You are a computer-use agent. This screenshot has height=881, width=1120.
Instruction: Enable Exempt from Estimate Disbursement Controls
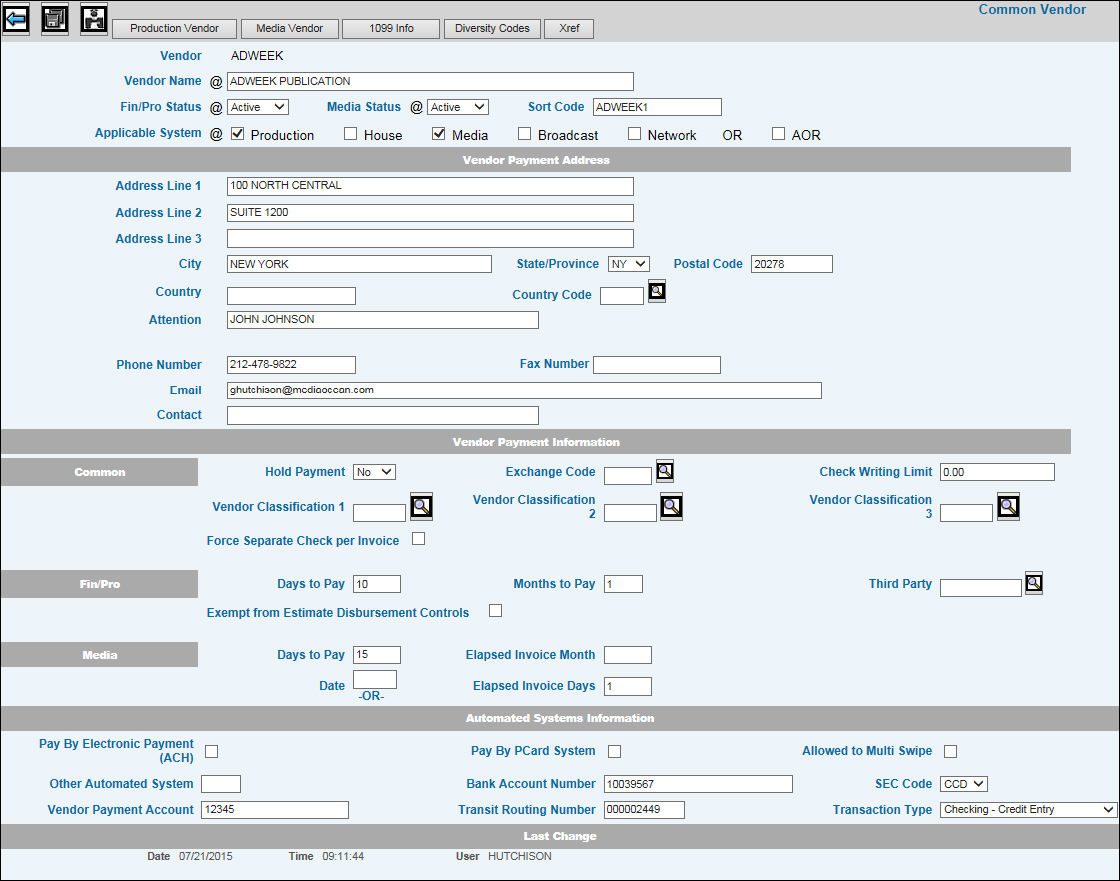(x=495, y=610)
